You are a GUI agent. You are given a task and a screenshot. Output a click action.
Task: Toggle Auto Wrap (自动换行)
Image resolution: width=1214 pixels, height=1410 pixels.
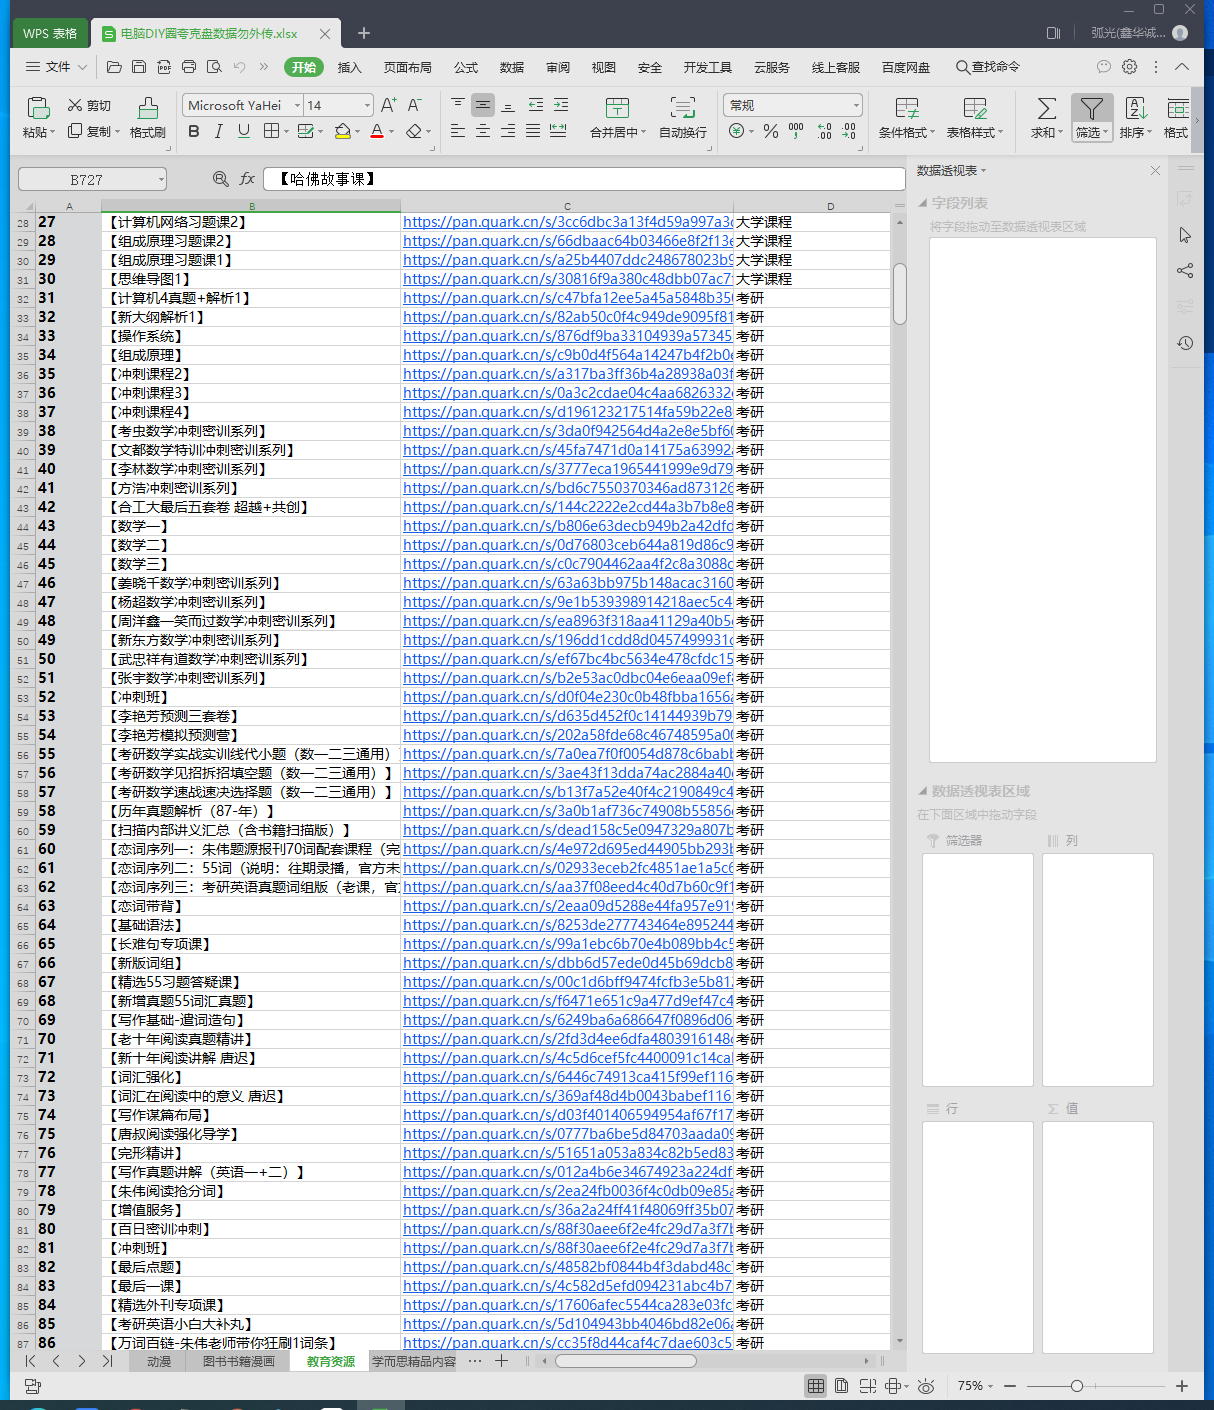tap(683, 117)
